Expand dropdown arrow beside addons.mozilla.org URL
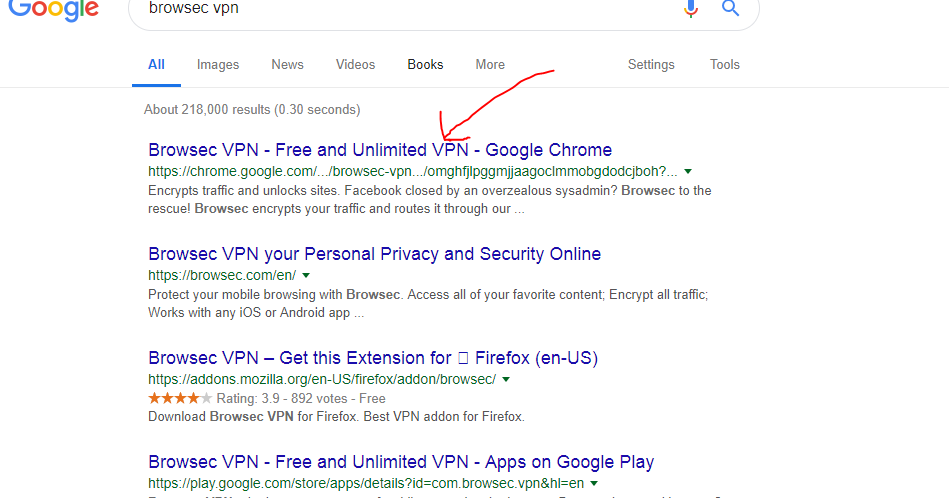Viewport: 949px width, 498px height. 506,380
